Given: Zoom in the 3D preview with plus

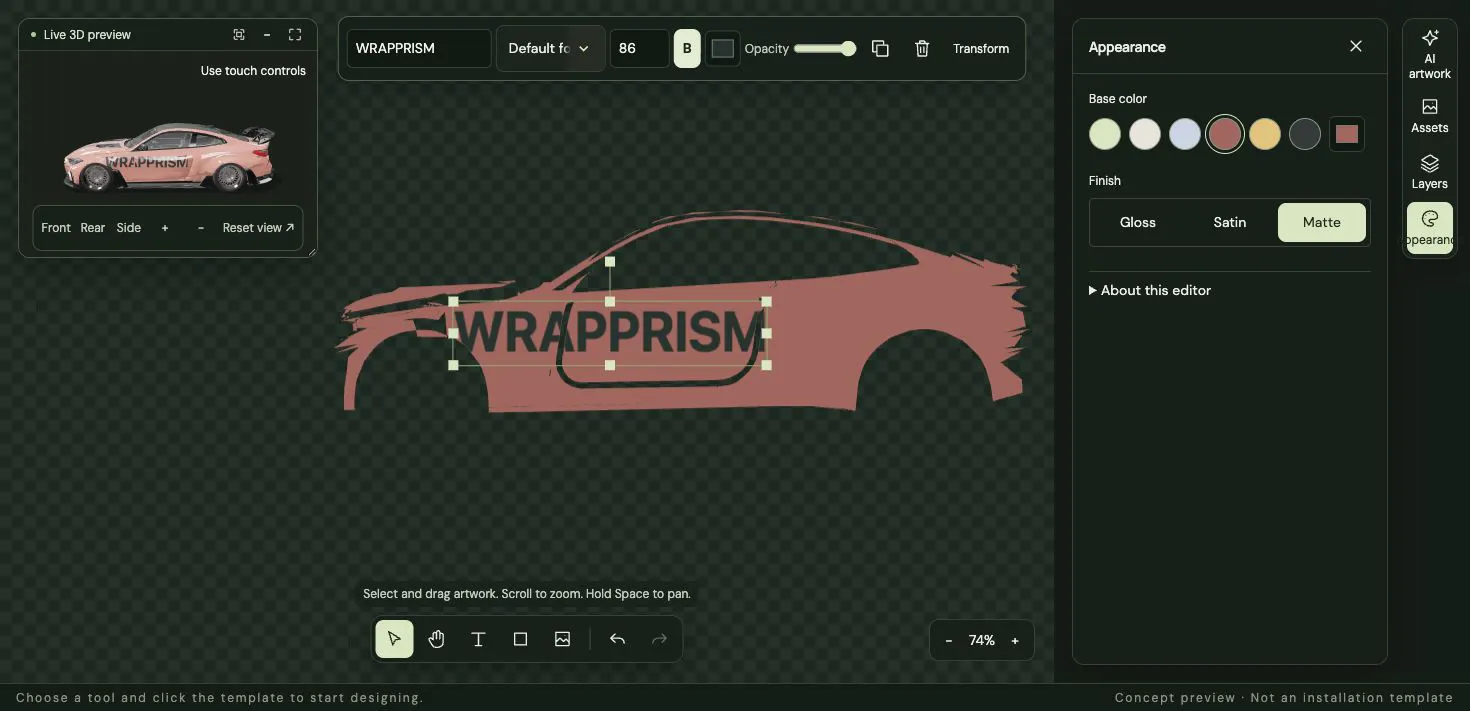Looking at the screenshot, I should click(165, 228).
